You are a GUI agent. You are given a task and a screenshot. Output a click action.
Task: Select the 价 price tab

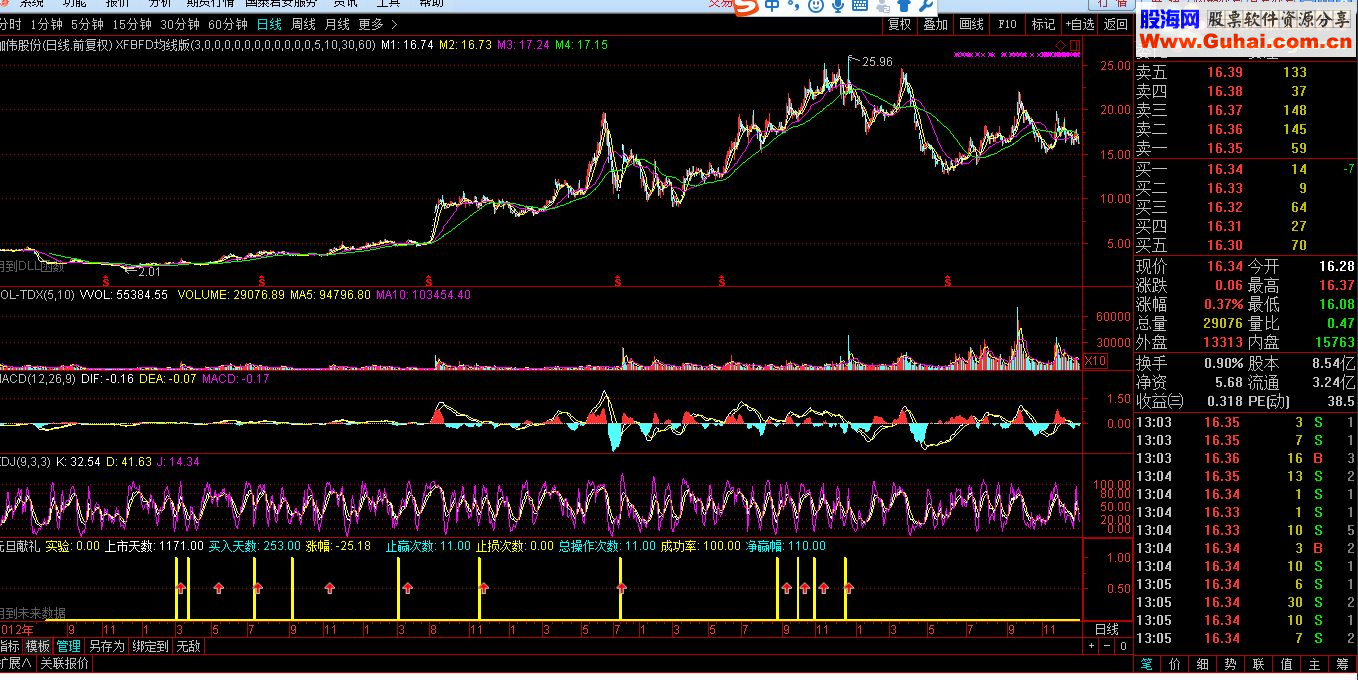click(1175, 664)
